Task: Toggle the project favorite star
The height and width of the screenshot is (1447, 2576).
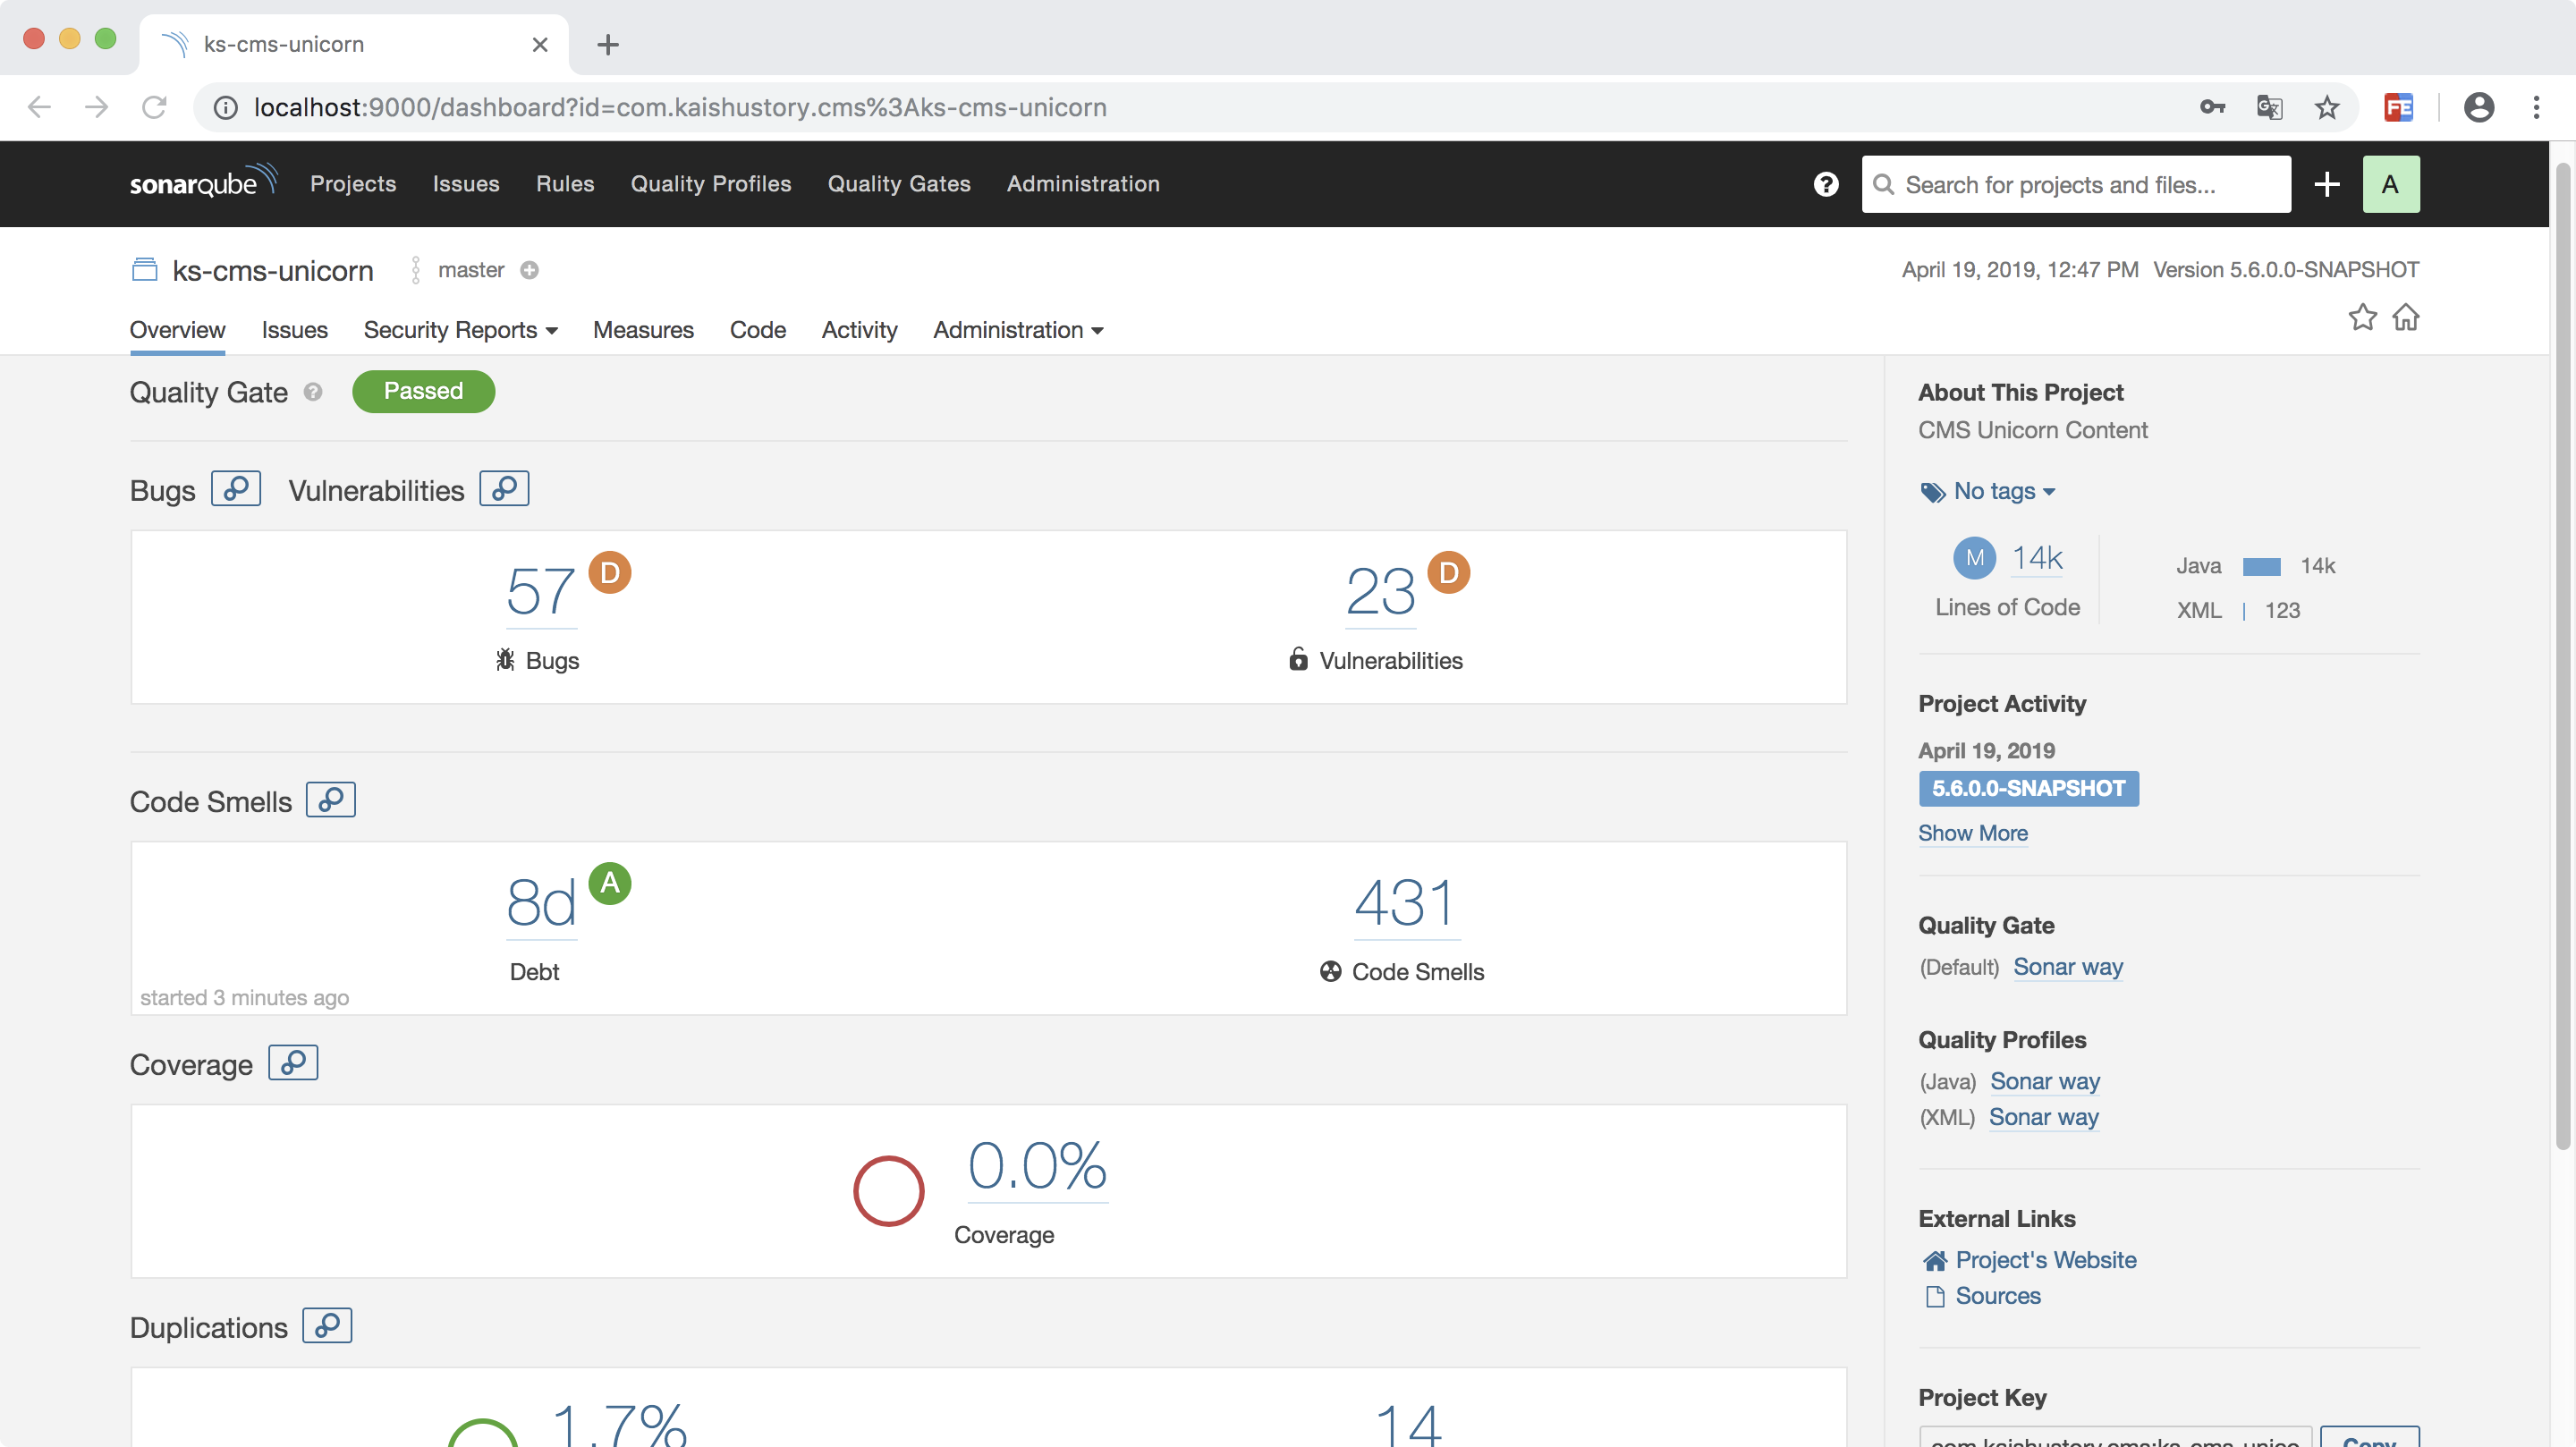Action: (2362, 318)
